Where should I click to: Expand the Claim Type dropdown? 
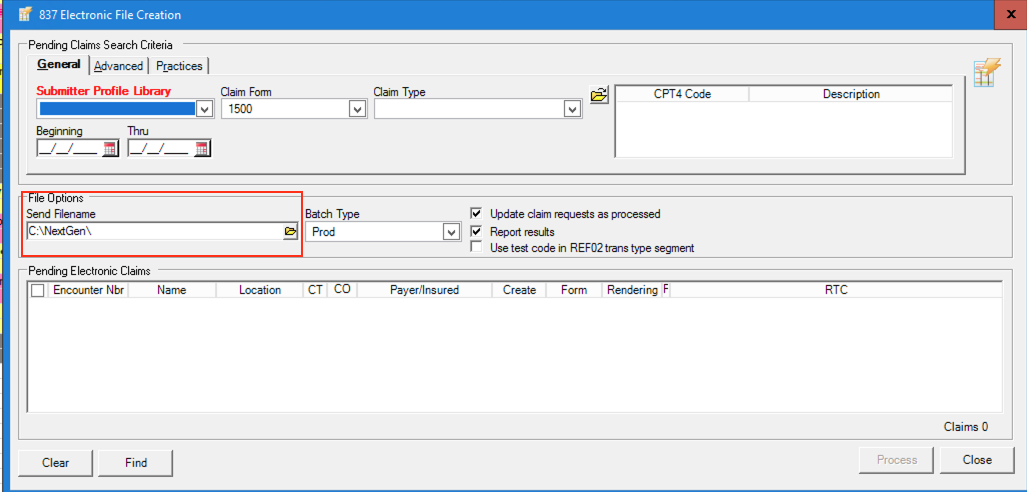tap(573, 109)
